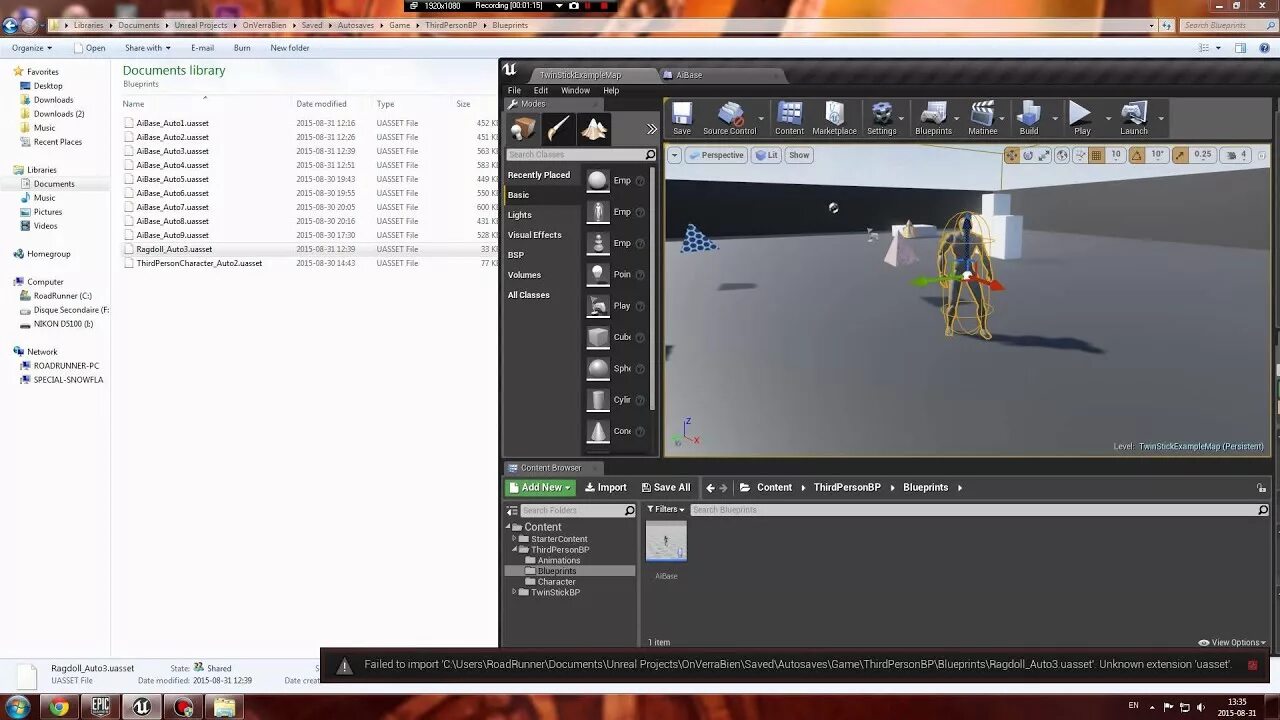Open grid snap value 10 dropdown
This screenshot has height=720, width=1280.
[1116, 155]
